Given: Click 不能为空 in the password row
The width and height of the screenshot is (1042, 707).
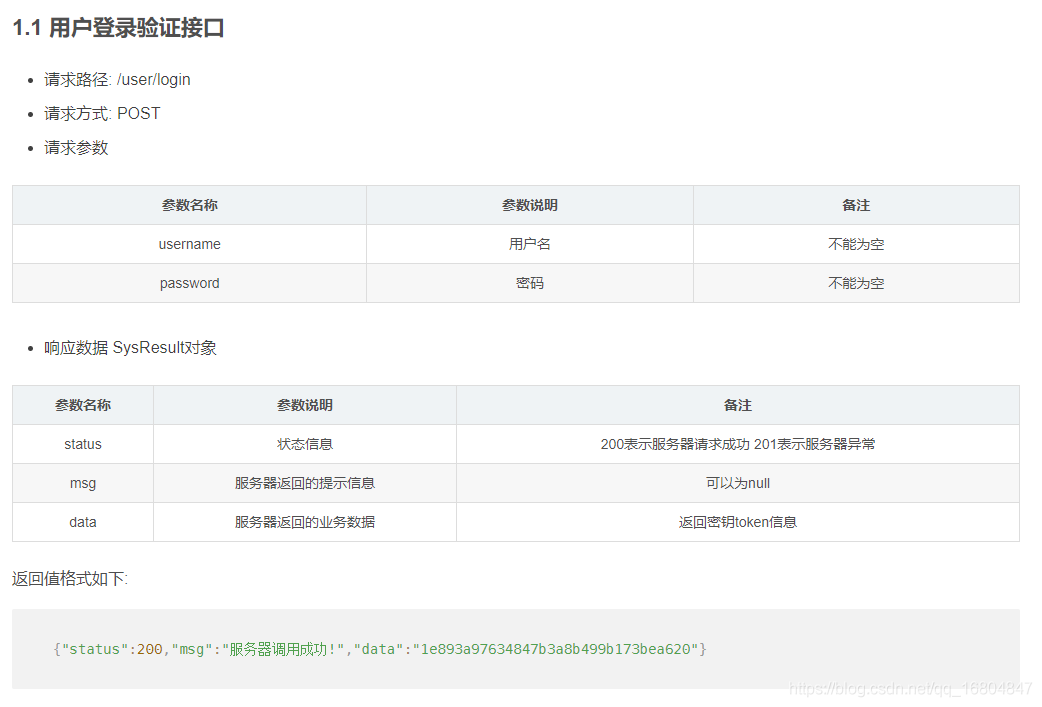Looking at the screenshot, I should (856, 283).
